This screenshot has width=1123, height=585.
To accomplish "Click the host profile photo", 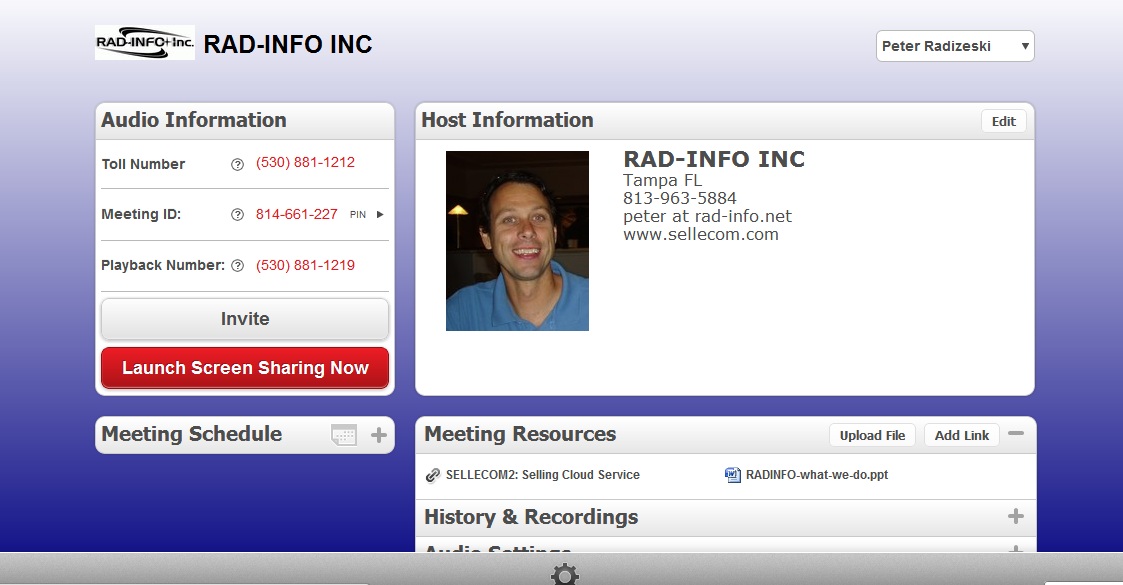I will coord(517,241).
